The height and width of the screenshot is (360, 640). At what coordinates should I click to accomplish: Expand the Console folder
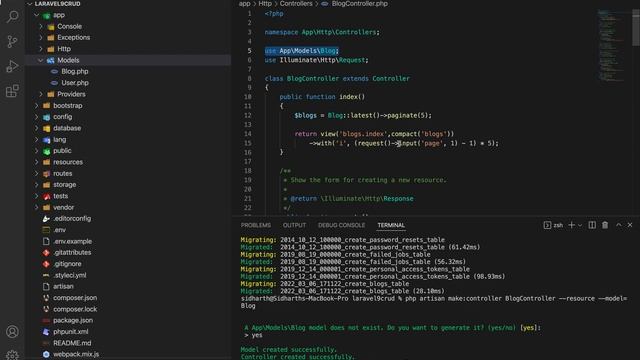pos(69,27)
